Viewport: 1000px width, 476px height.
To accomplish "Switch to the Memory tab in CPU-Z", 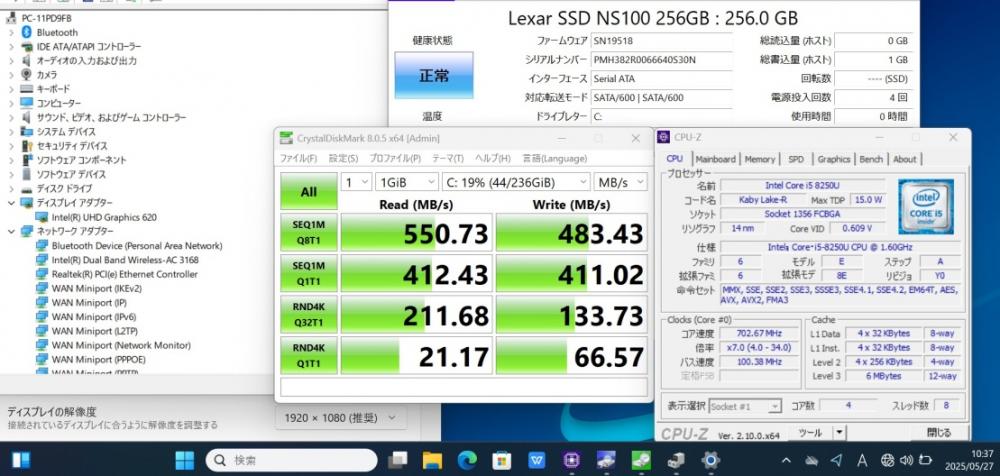I will pos(760,160).
